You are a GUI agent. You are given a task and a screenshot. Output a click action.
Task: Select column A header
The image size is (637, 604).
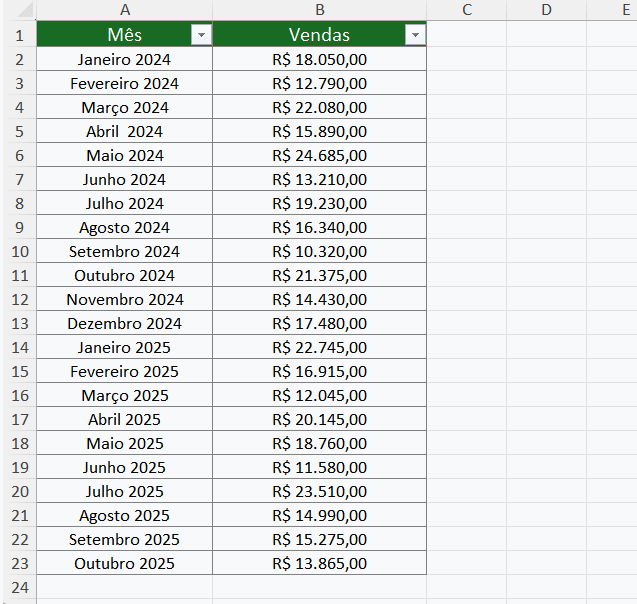pyautogui.click(x=124, y=10)
